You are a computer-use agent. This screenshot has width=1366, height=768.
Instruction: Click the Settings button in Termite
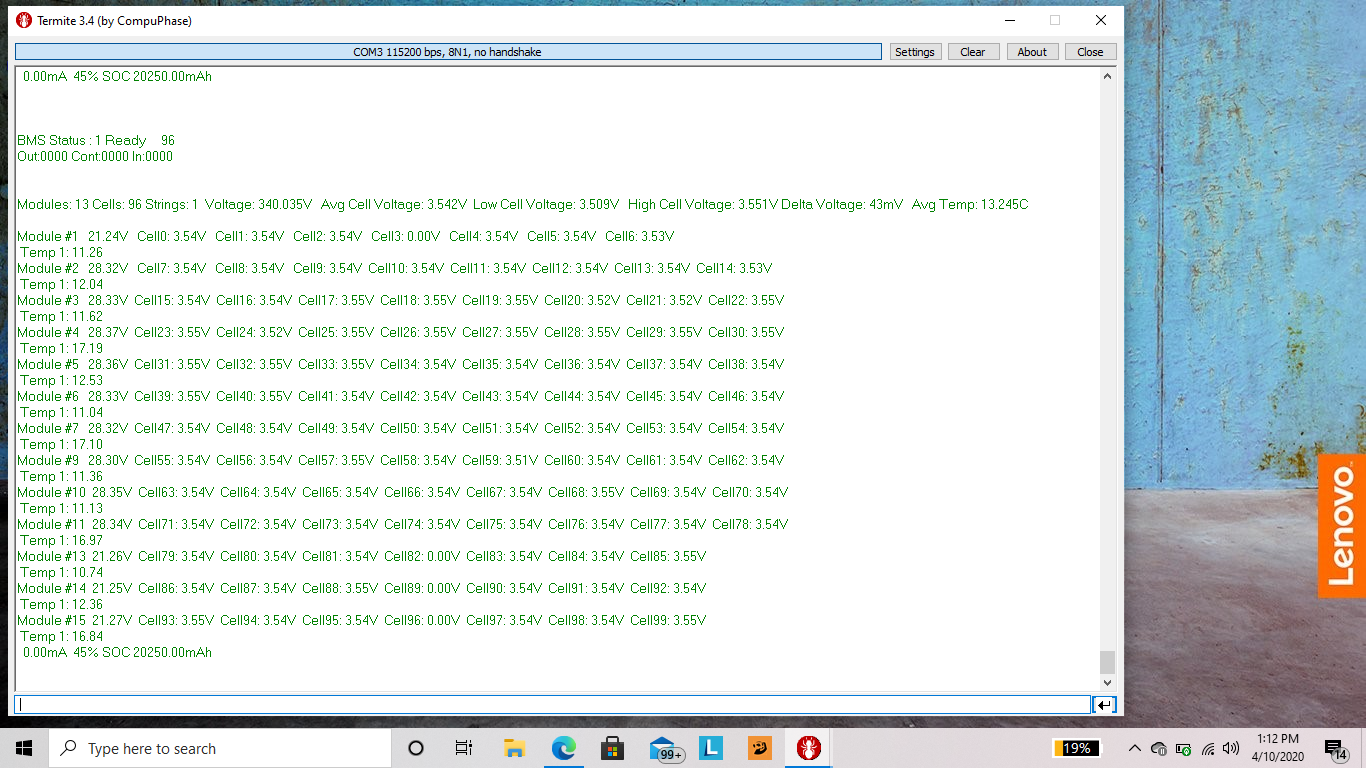pos(915,52)
